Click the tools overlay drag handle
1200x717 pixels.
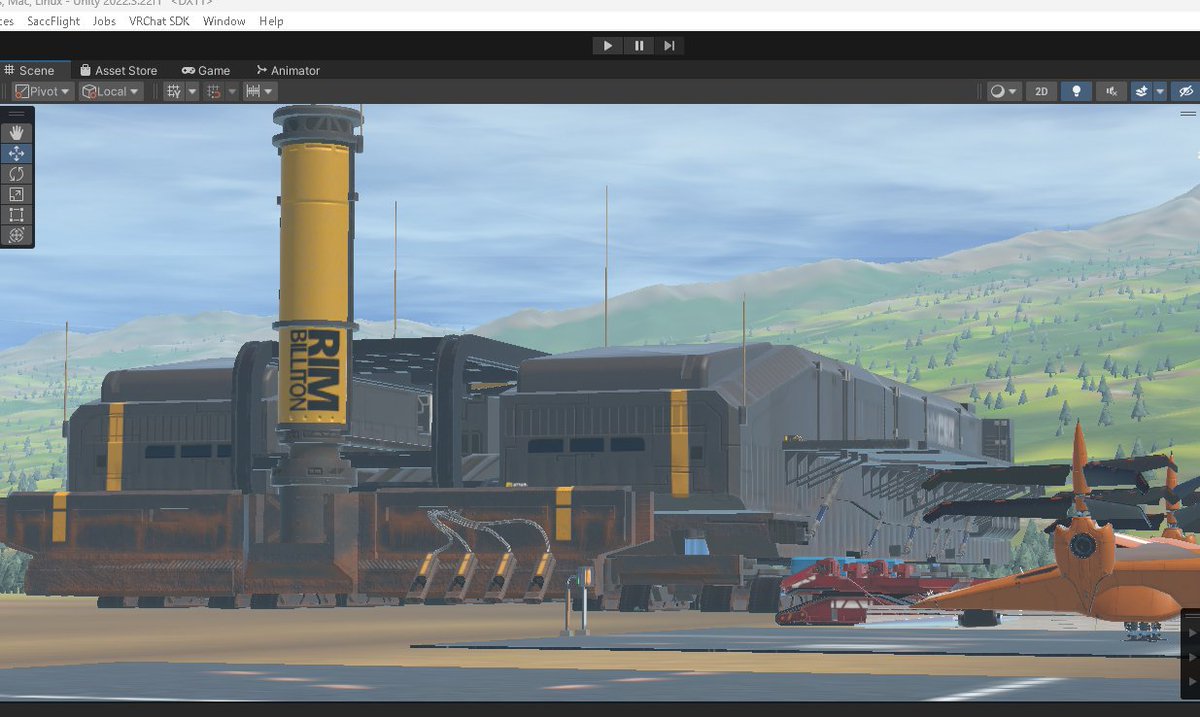click(x=16, y=114)
